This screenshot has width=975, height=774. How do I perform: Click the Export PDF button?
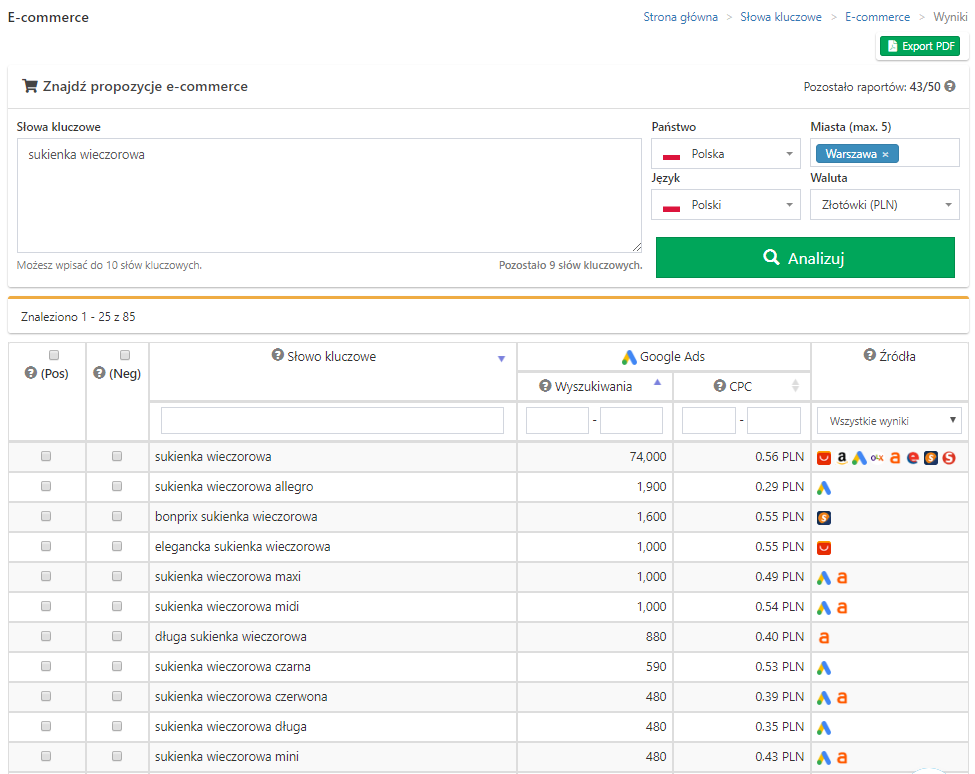point(919,46)
